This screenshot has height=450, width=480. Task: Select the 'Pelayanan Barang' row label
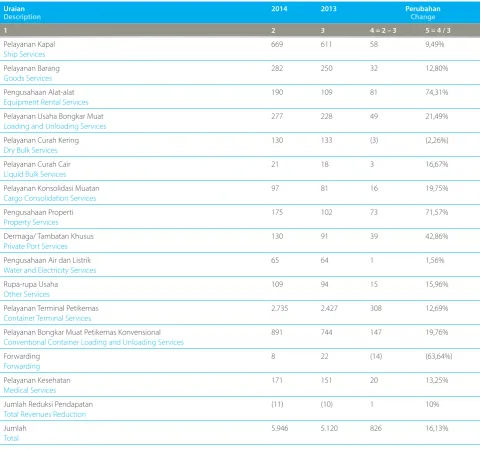(x=32, y=68)
